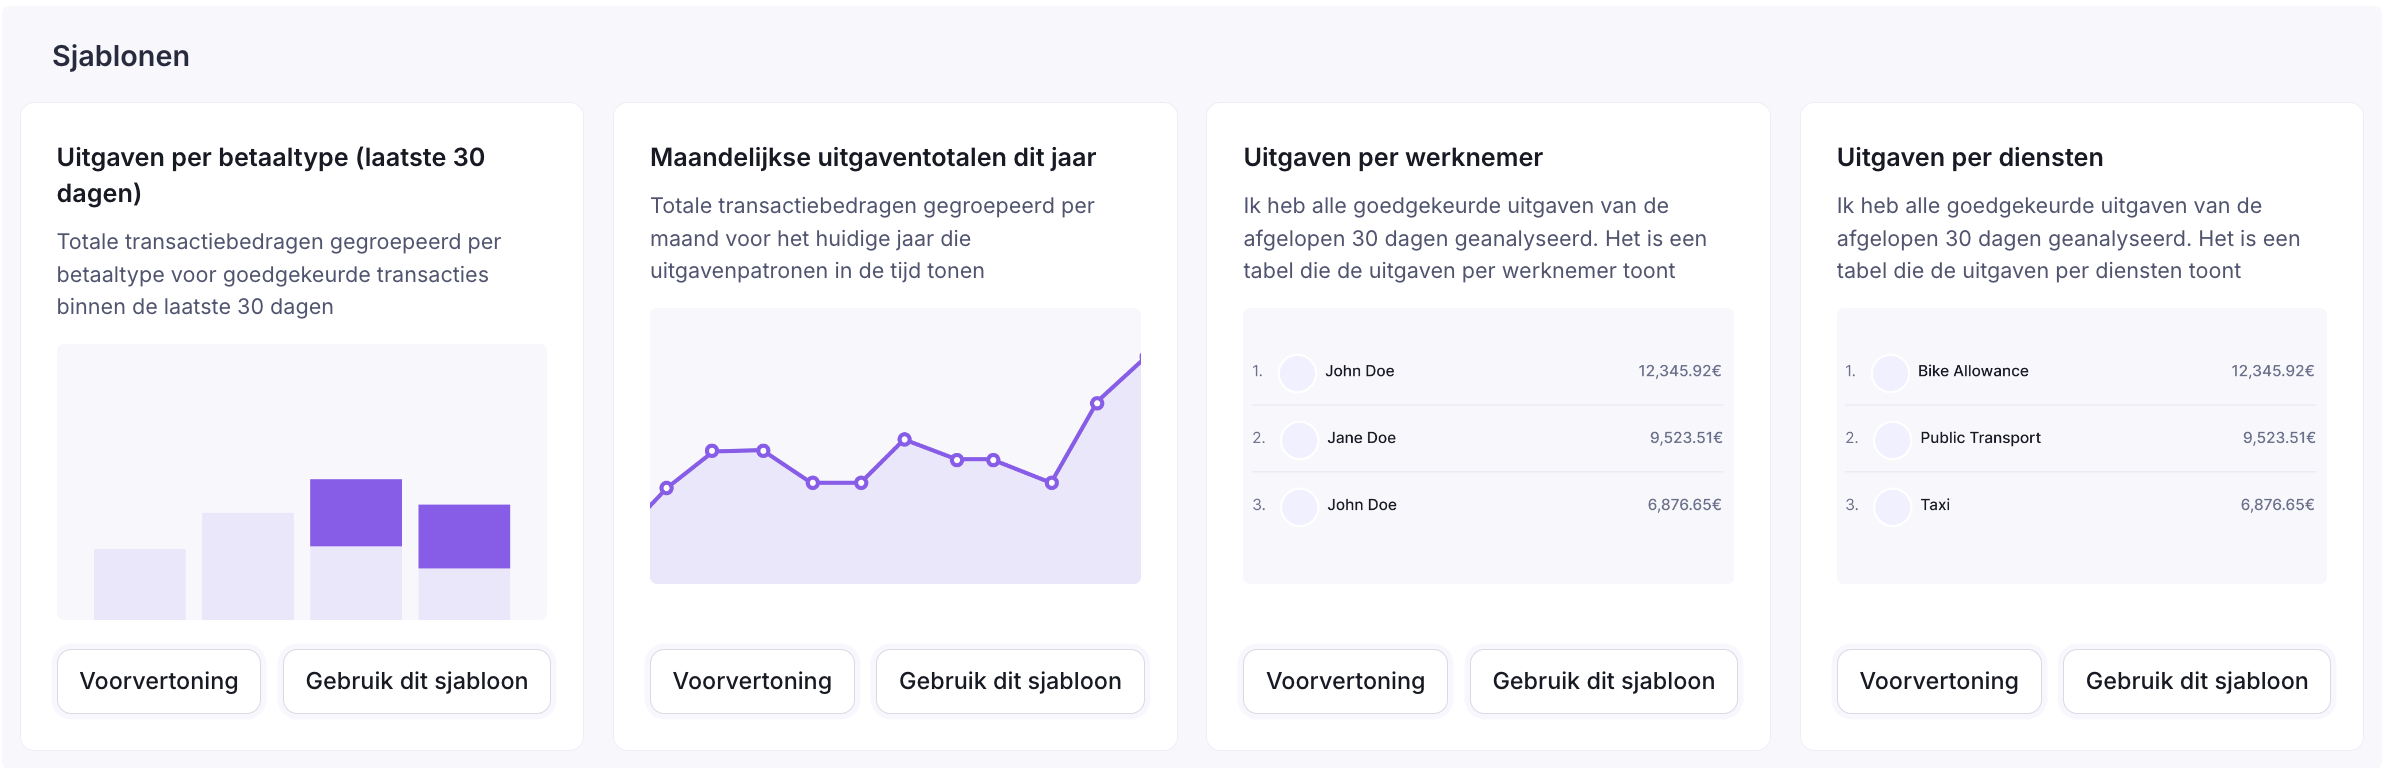Select the Jane Doe table row
2388x768 pixels.
[x=1488, y=438]
